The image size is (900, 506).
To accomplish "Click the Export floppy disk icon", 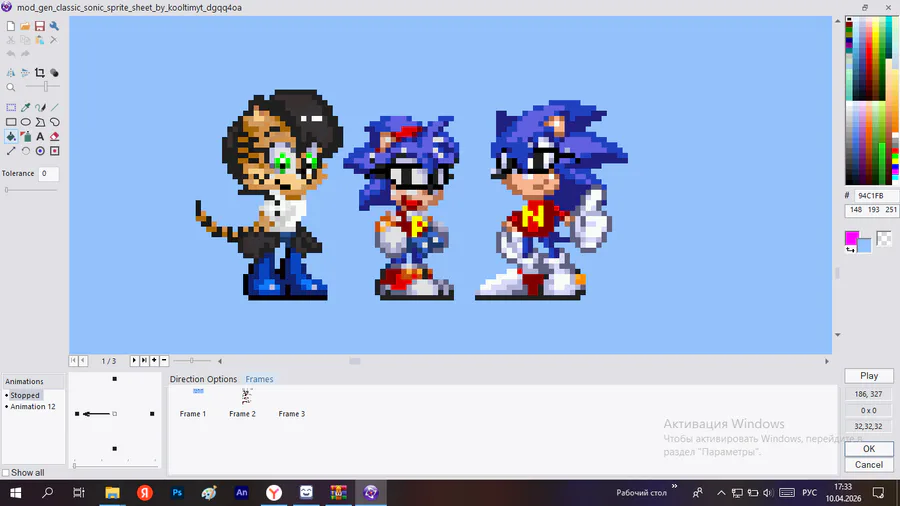I will pyautogui.click(x=40, y=26).
